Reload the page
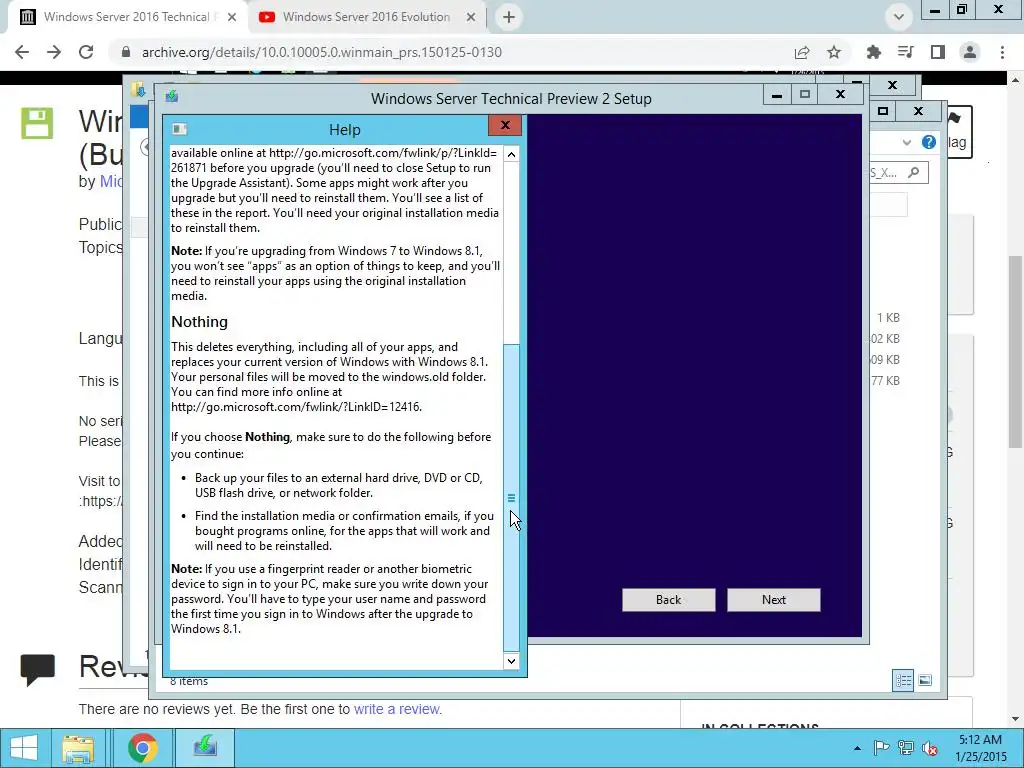This screenshot has height=768, width=1024. point(86,52)
